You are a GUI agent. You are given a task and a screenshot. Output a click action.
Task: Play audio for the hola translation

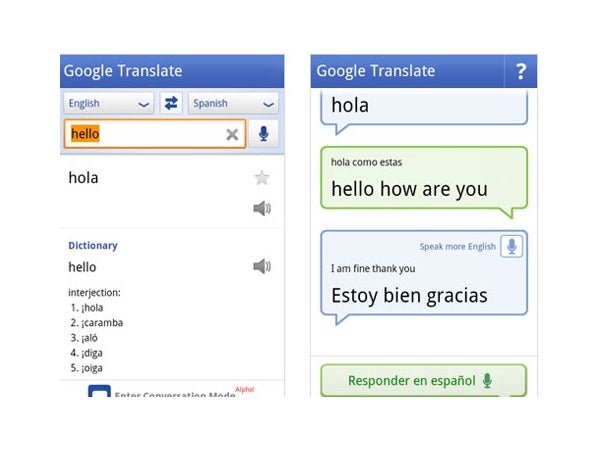[x=262, y=209]
